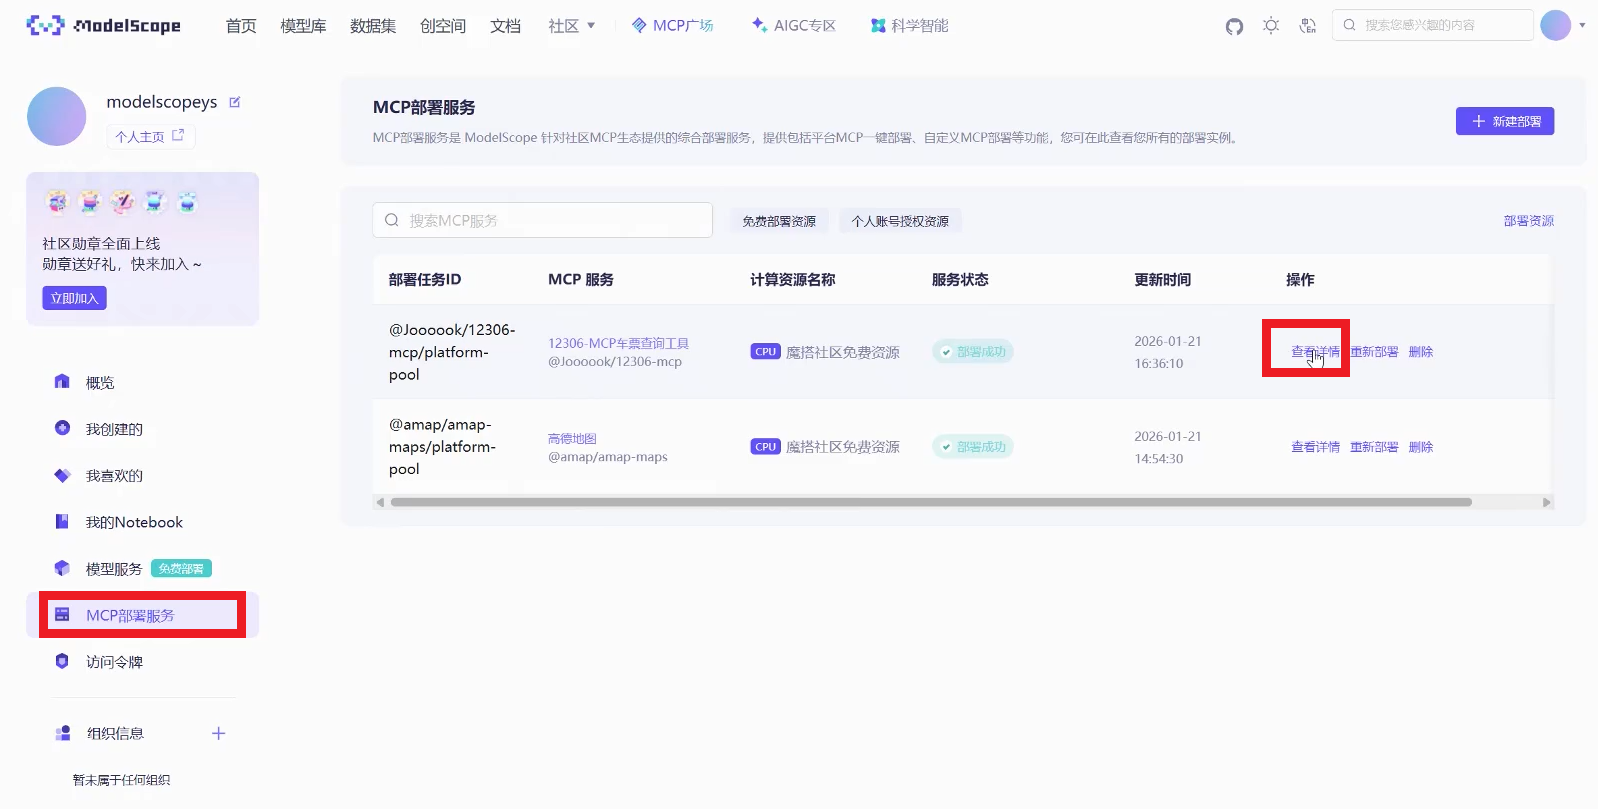This screenshot has width=1598, height=809.
Task: Click 重新部署 for amap row
Action: point(1374,447)
